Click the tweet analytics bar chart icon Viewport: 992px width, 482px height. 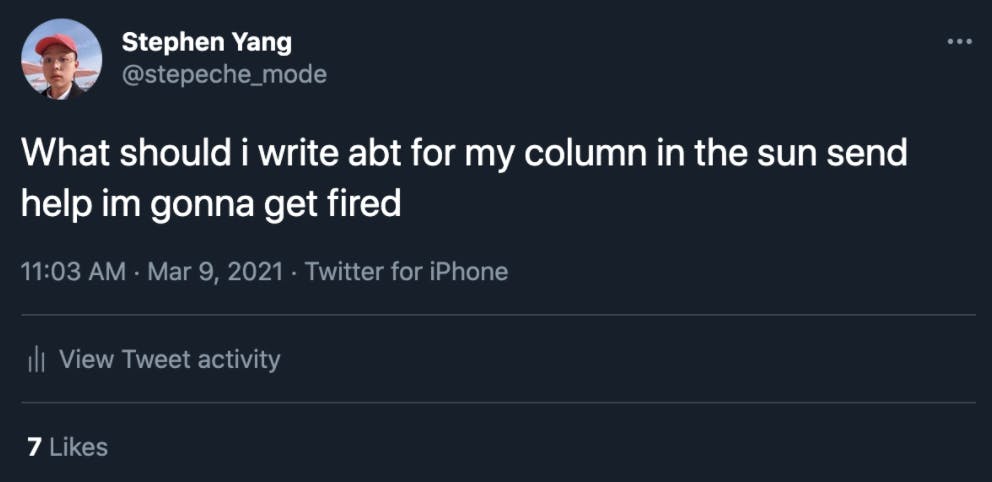(37, 359)
